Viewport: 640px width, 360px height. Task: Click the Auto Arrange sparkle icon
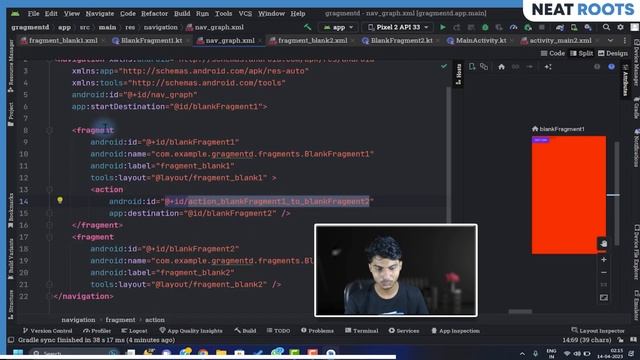(x=548, y=67)
